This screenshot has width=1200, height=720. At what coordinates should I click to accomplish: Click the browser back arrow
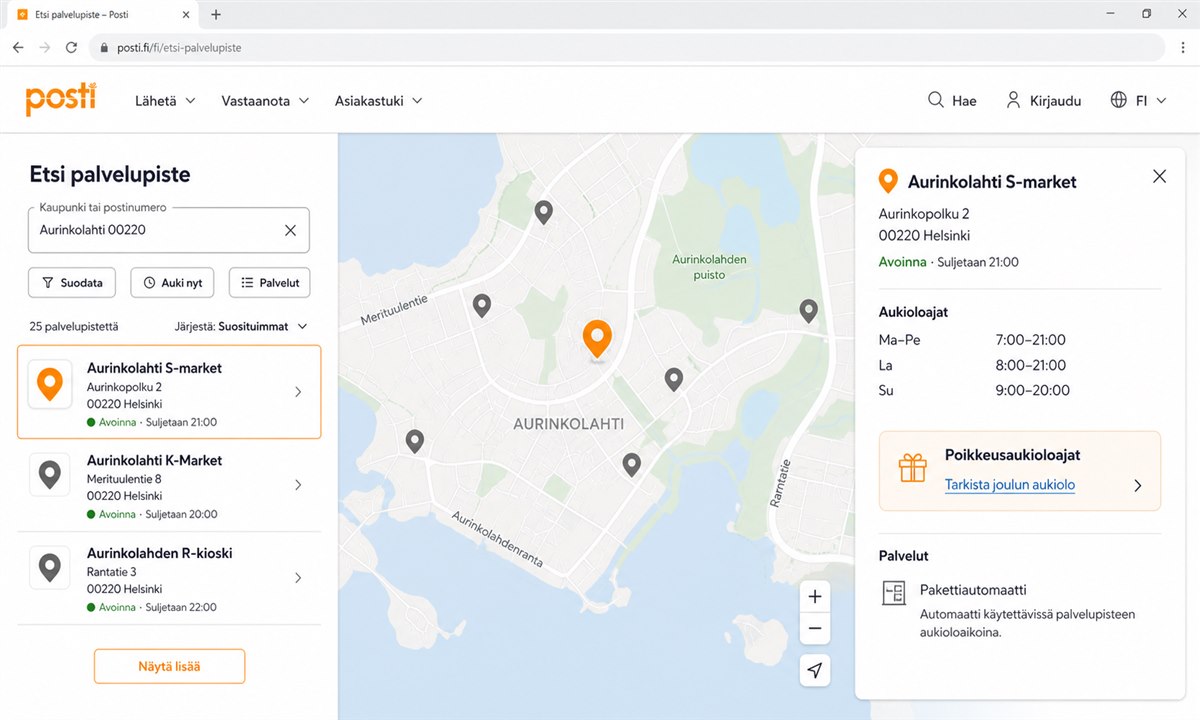(x=18, y=47)
